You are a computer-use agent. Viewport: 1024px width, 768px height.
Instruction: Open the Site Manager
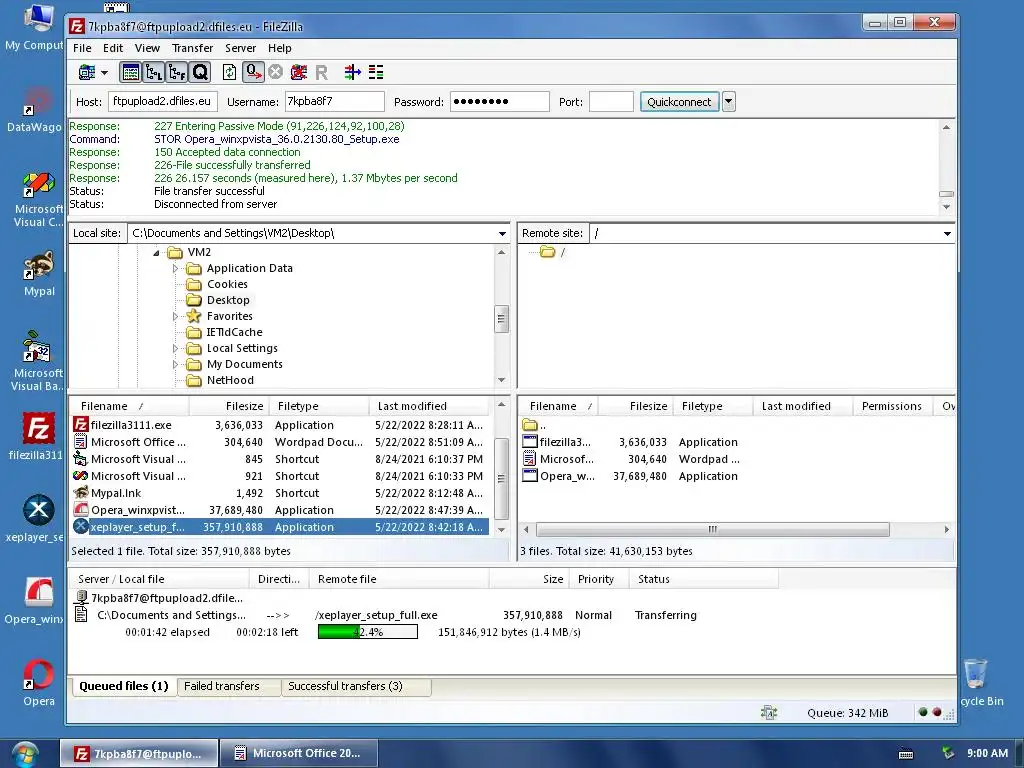[x=87, y=72]
